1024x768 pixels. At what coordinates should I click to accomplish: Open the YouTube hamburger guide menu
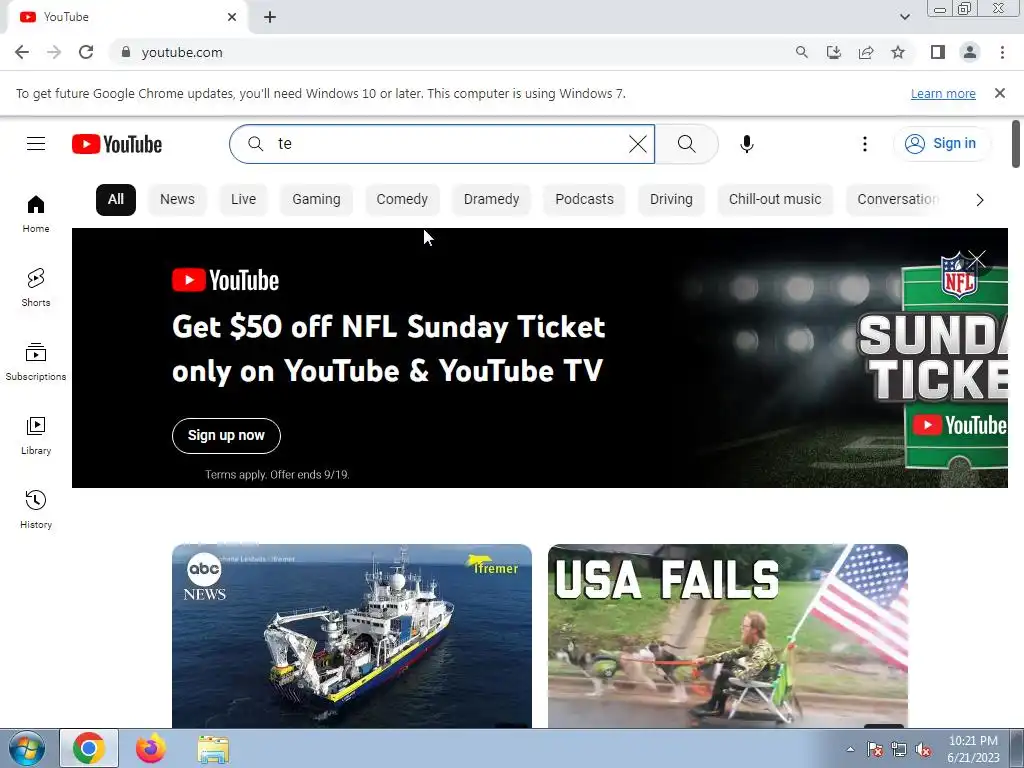click(36, 144)
